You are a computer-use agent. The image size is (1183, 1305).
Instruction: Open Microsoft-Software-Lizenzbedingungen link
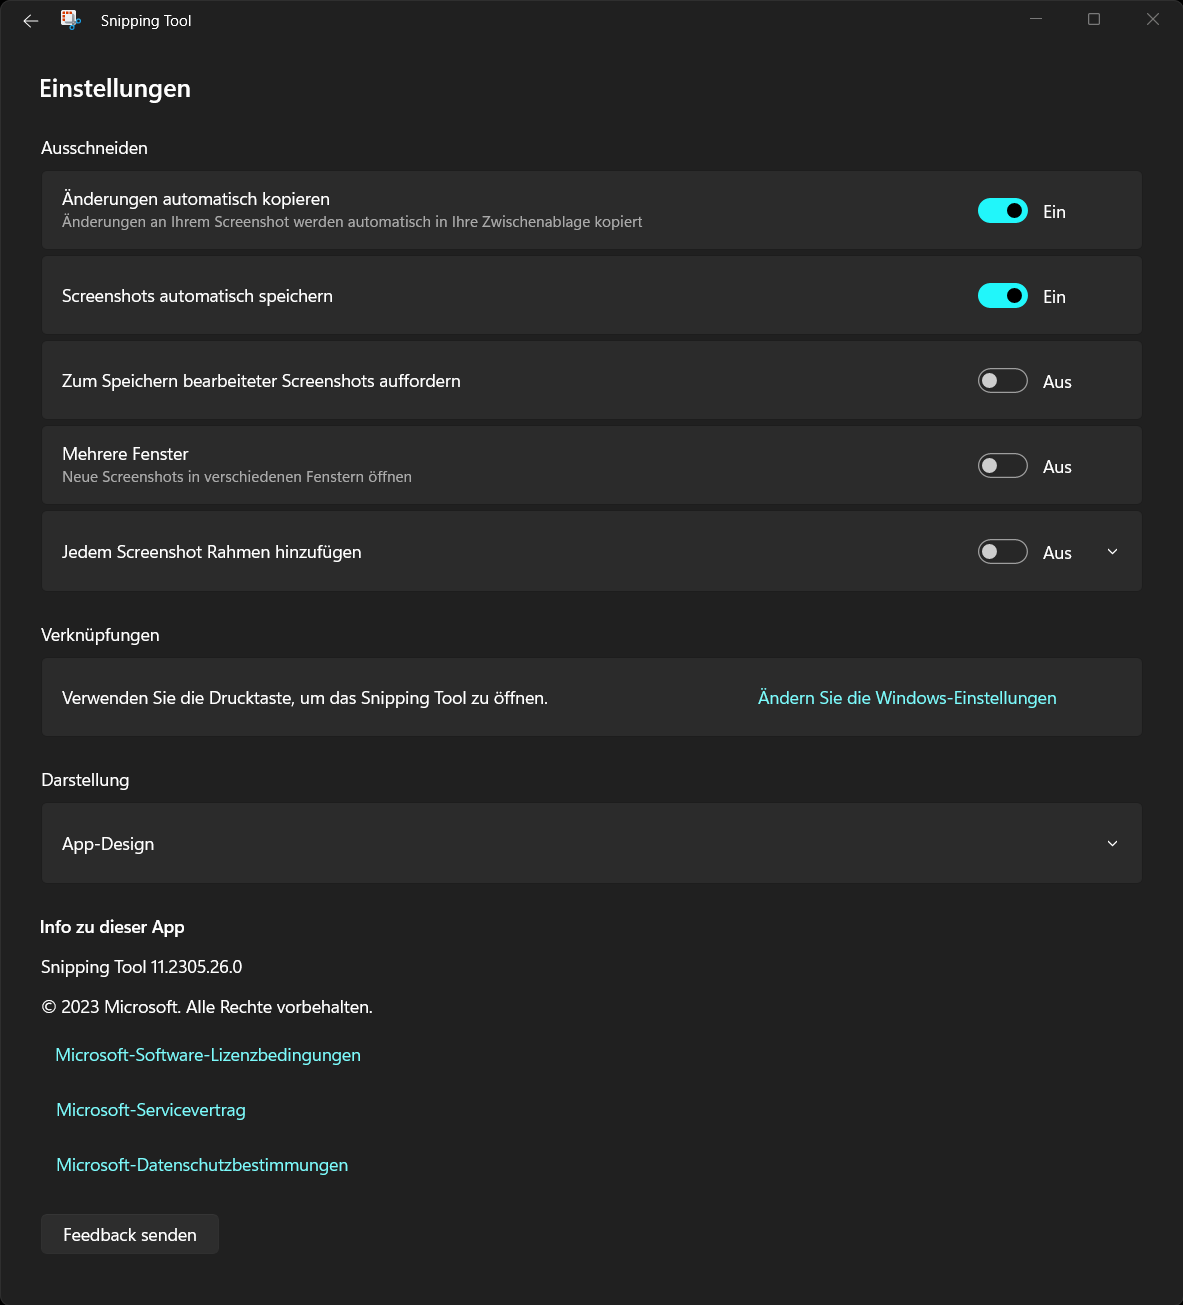pyautogui.click(x=208, y=1055)
